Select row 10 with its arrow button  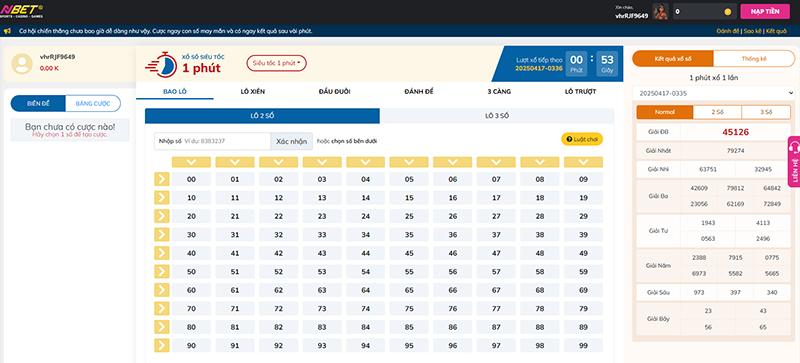161,198
